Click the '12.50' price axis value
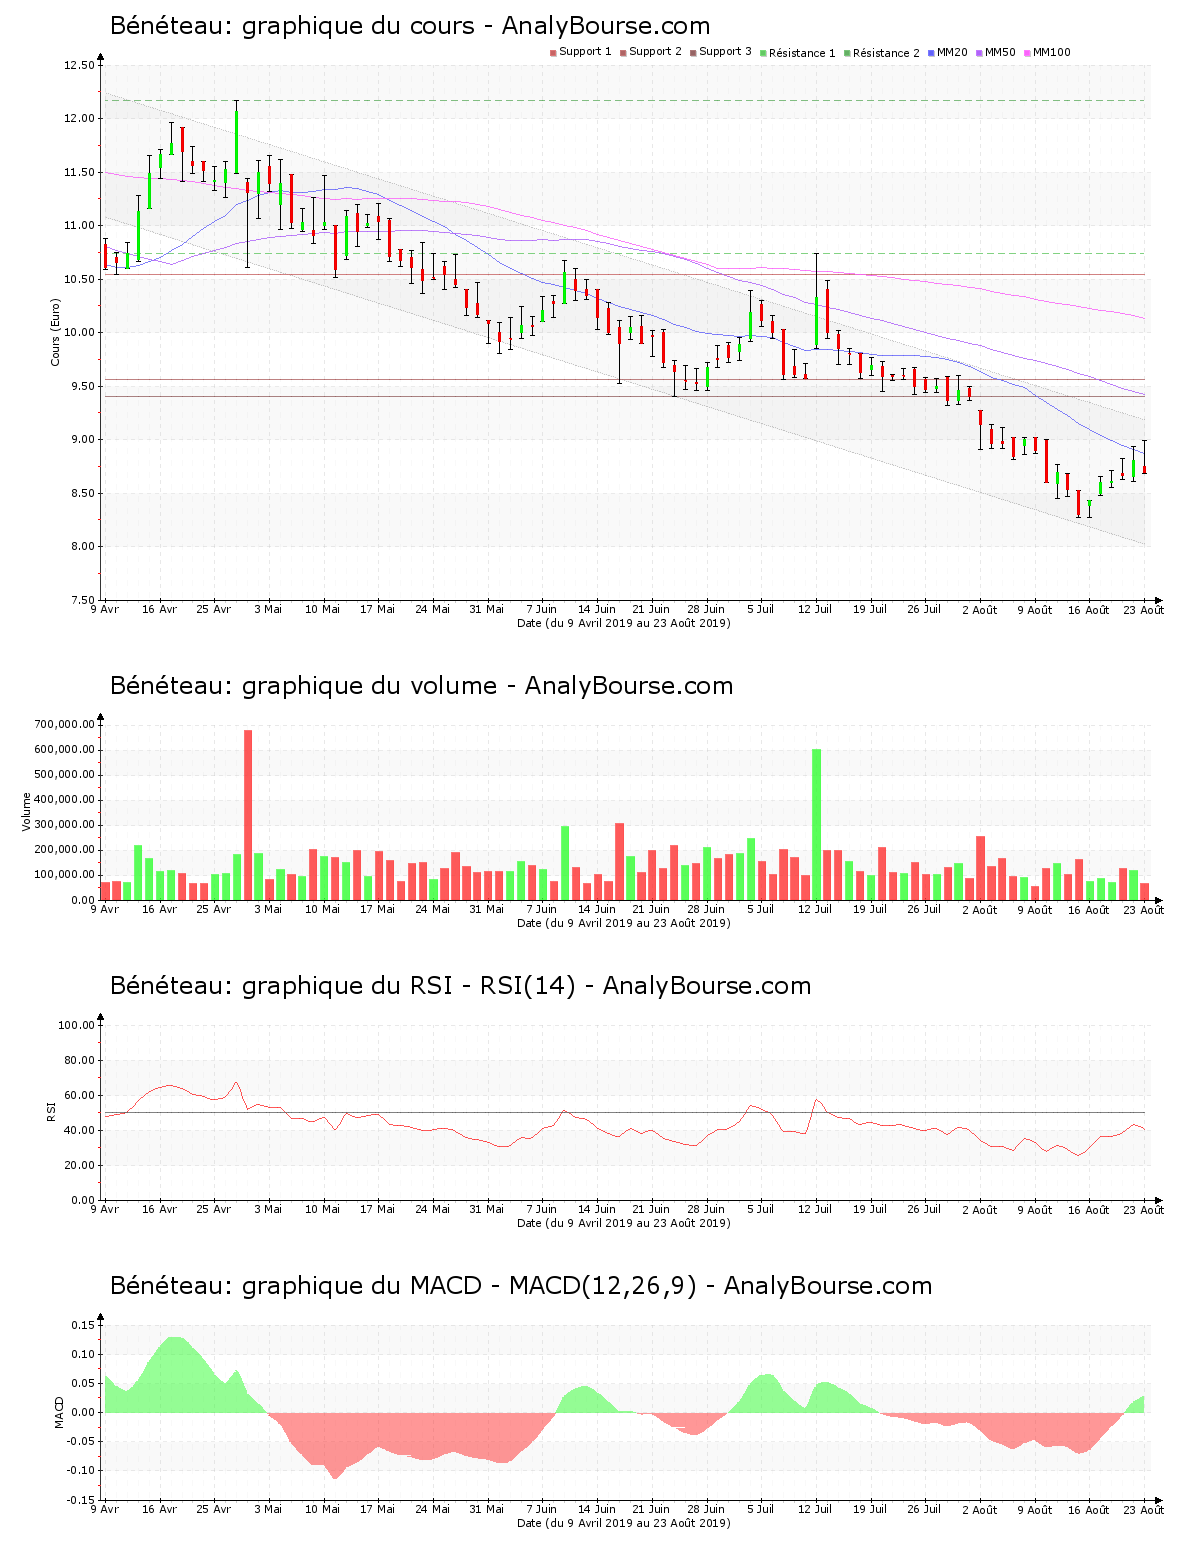 [79, 66]
